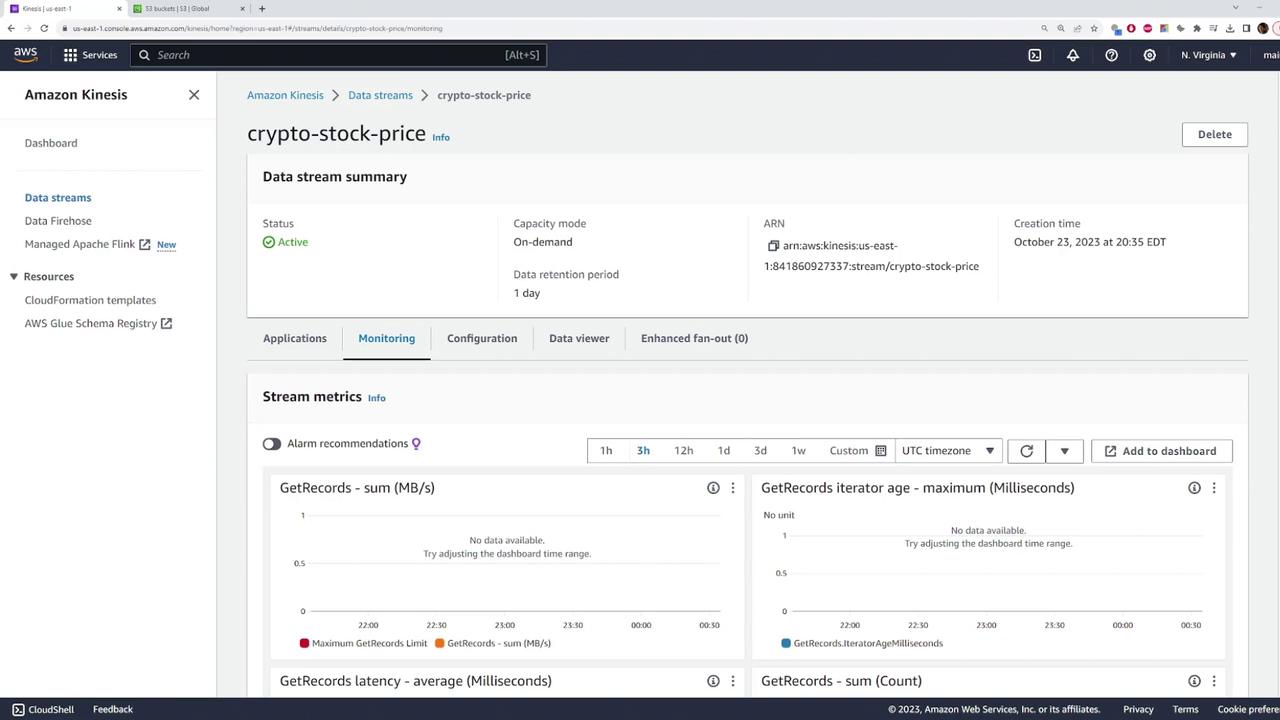Expand the refresh interval dropdown arrow
Image resolution: width=1280 pixels, height=720 pixels.
point(1064,451)
